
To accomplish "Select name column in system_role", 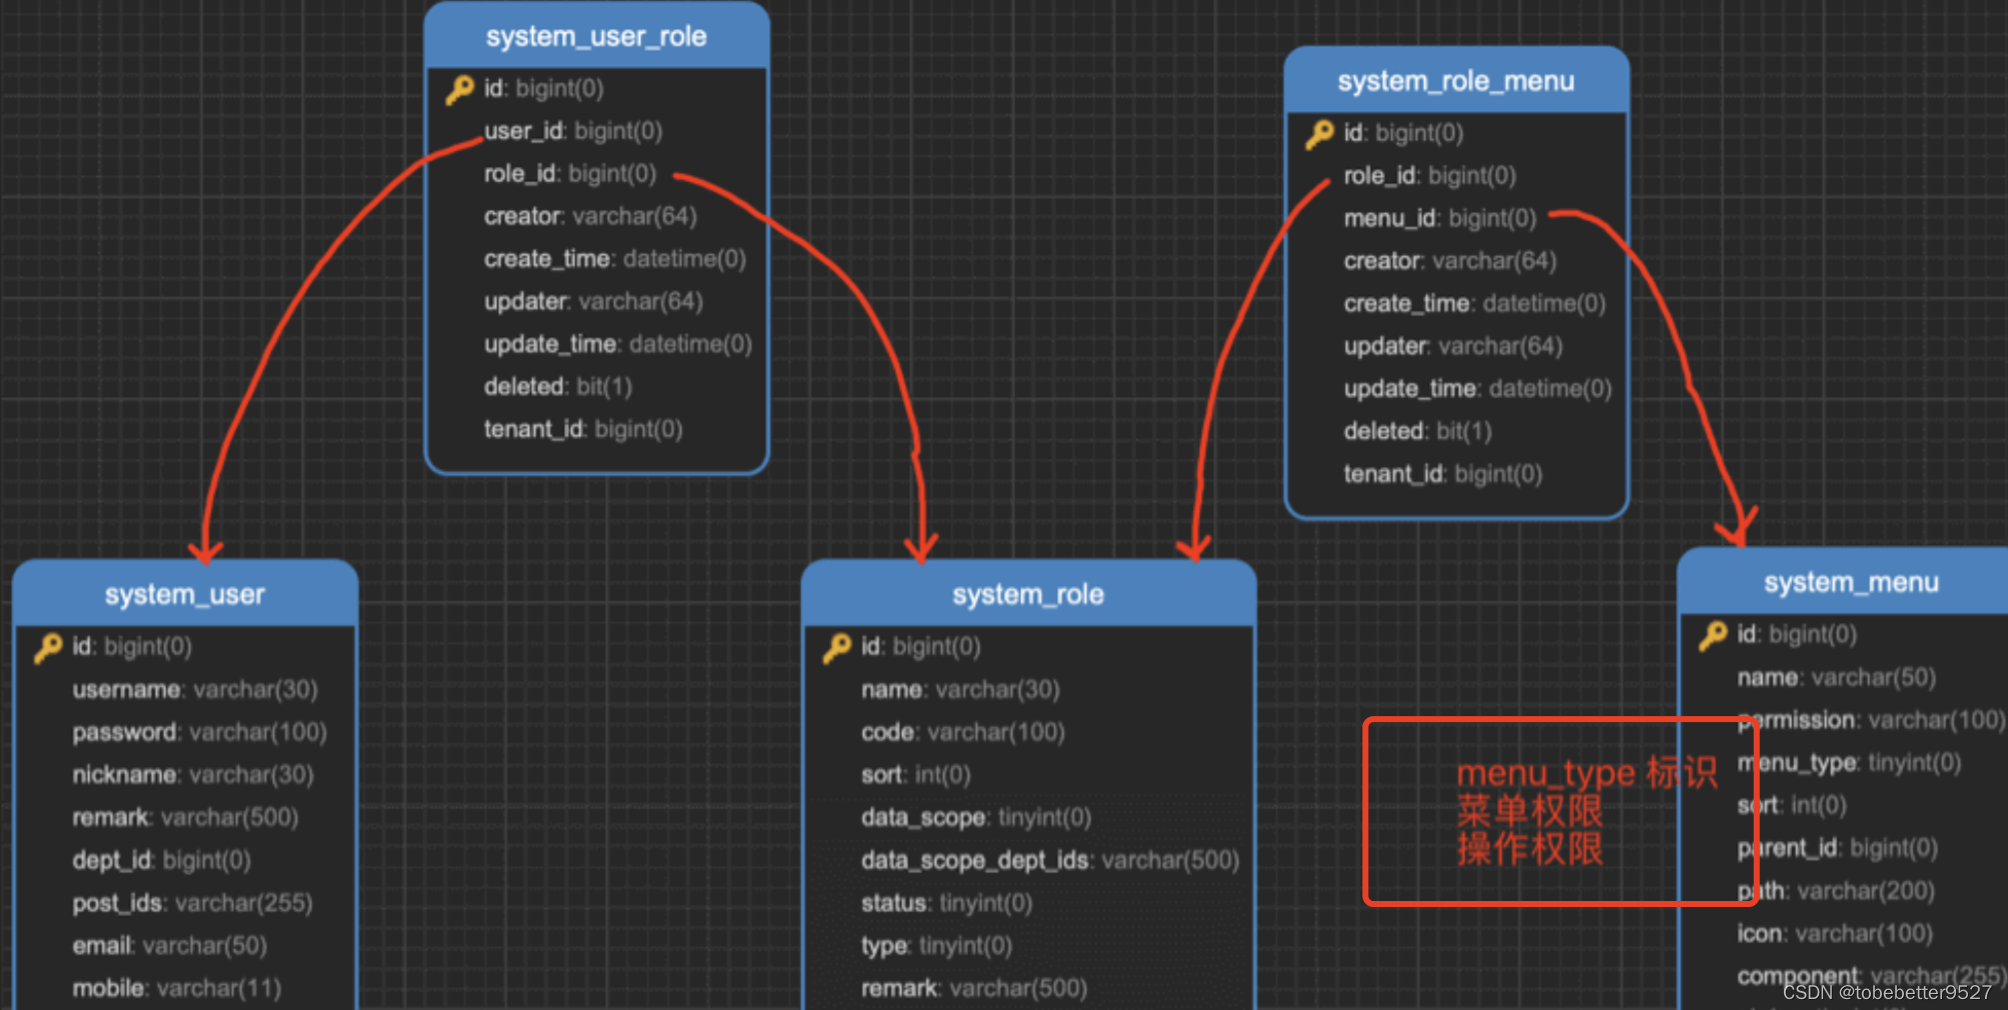I will [x=961, y=690].
